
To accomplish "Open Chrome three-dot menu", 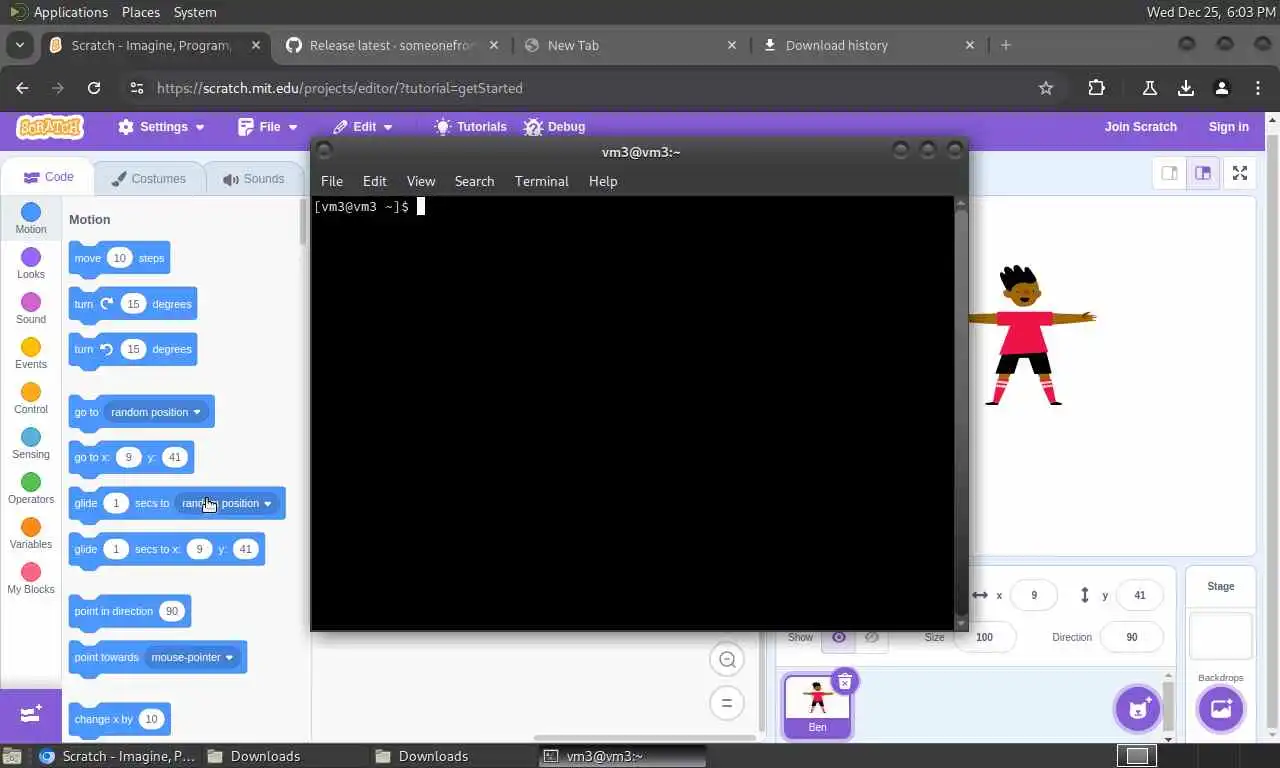I will click(1258, 88).
